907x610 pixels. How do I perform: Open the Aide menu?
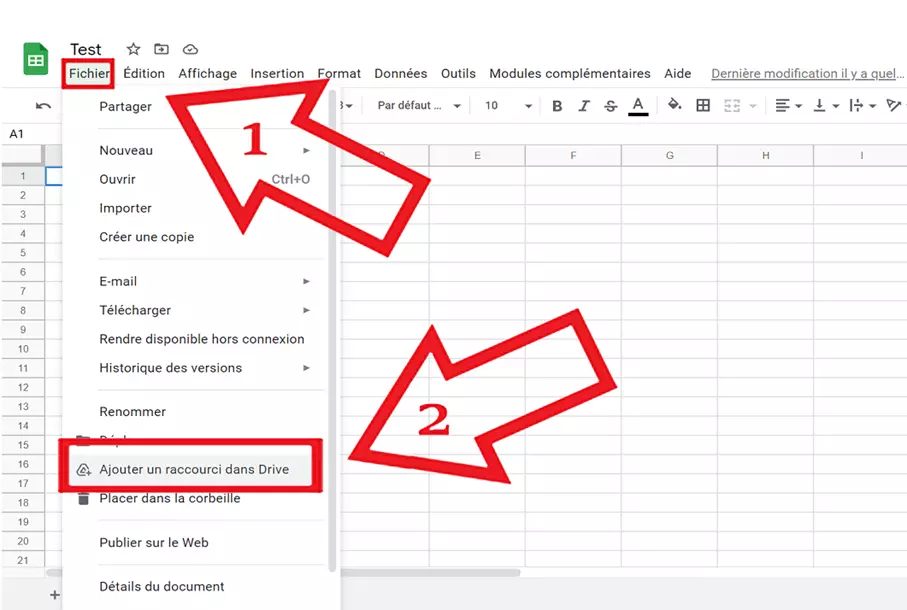pyautogui.click(x=677, y=73)
